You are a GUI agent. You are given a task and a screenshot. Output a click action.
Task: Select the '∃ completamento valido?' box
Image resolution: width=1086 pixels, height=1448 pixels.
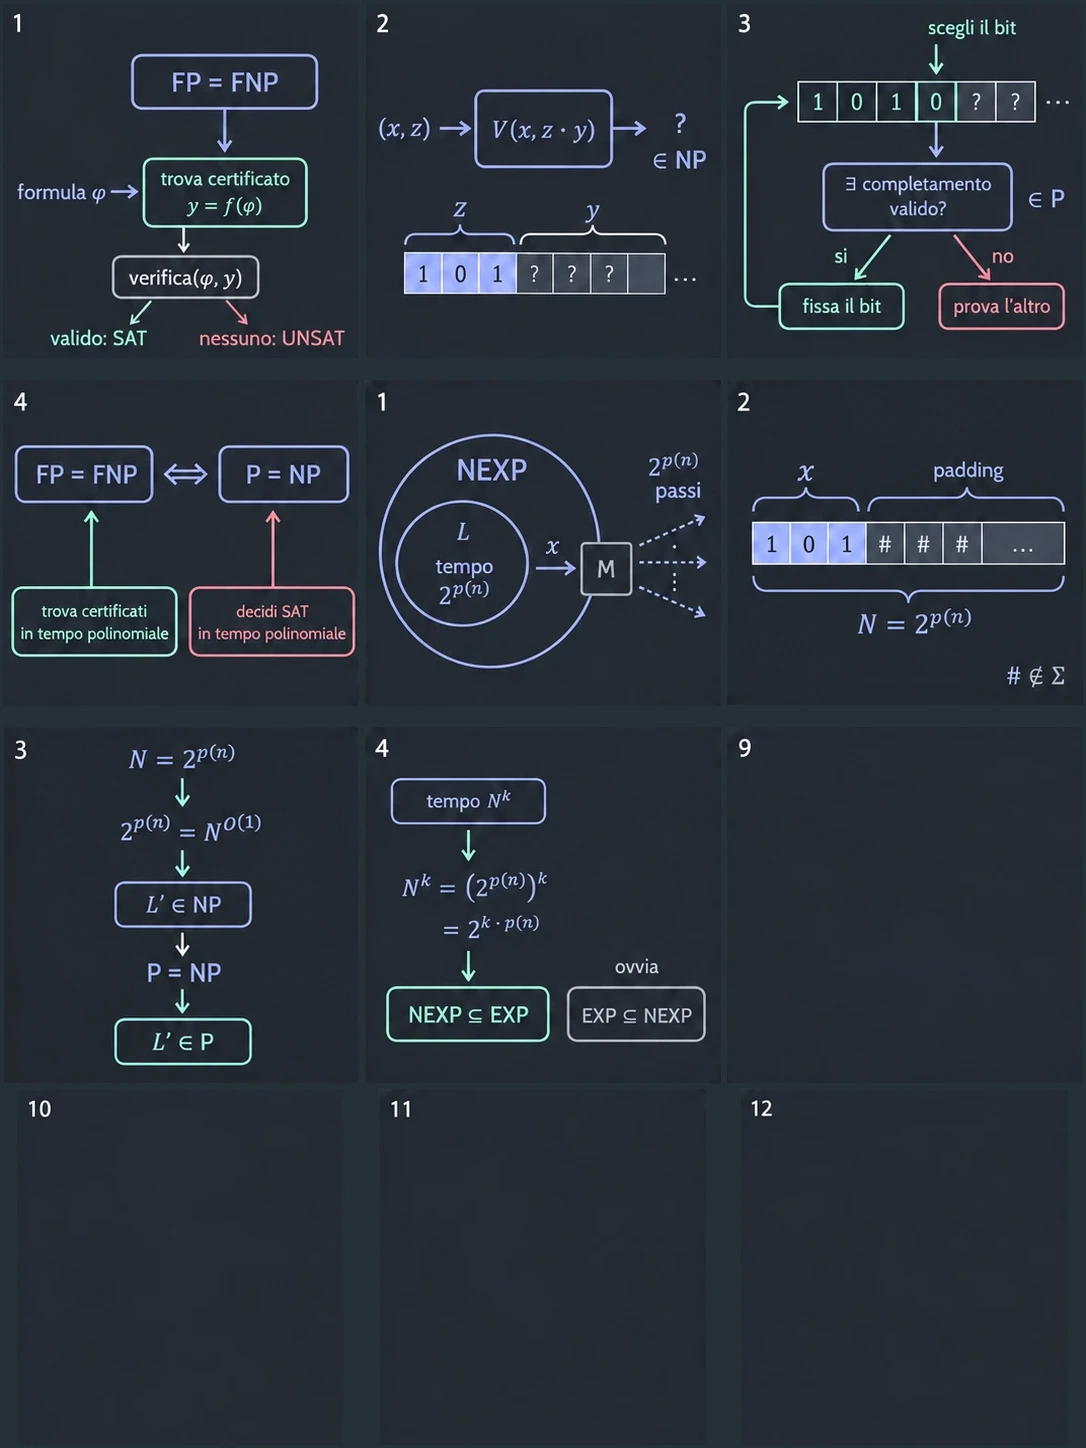(x=917, y=196)
